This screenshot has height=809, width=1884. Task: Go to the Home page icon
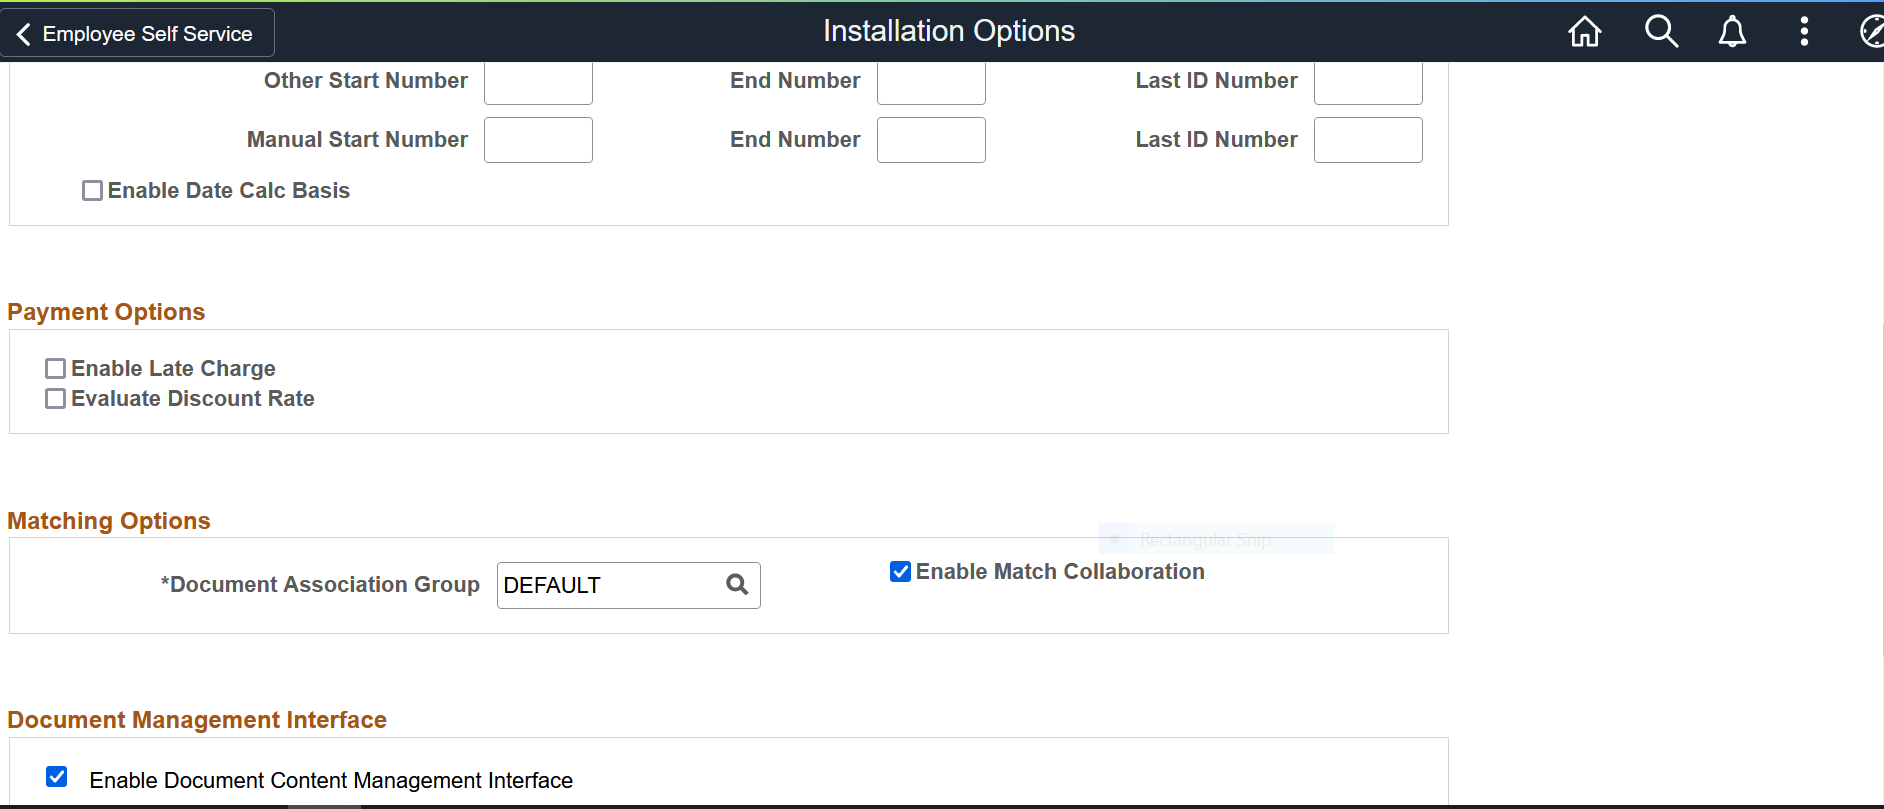pyautogui.click(x=1584, y=32)
